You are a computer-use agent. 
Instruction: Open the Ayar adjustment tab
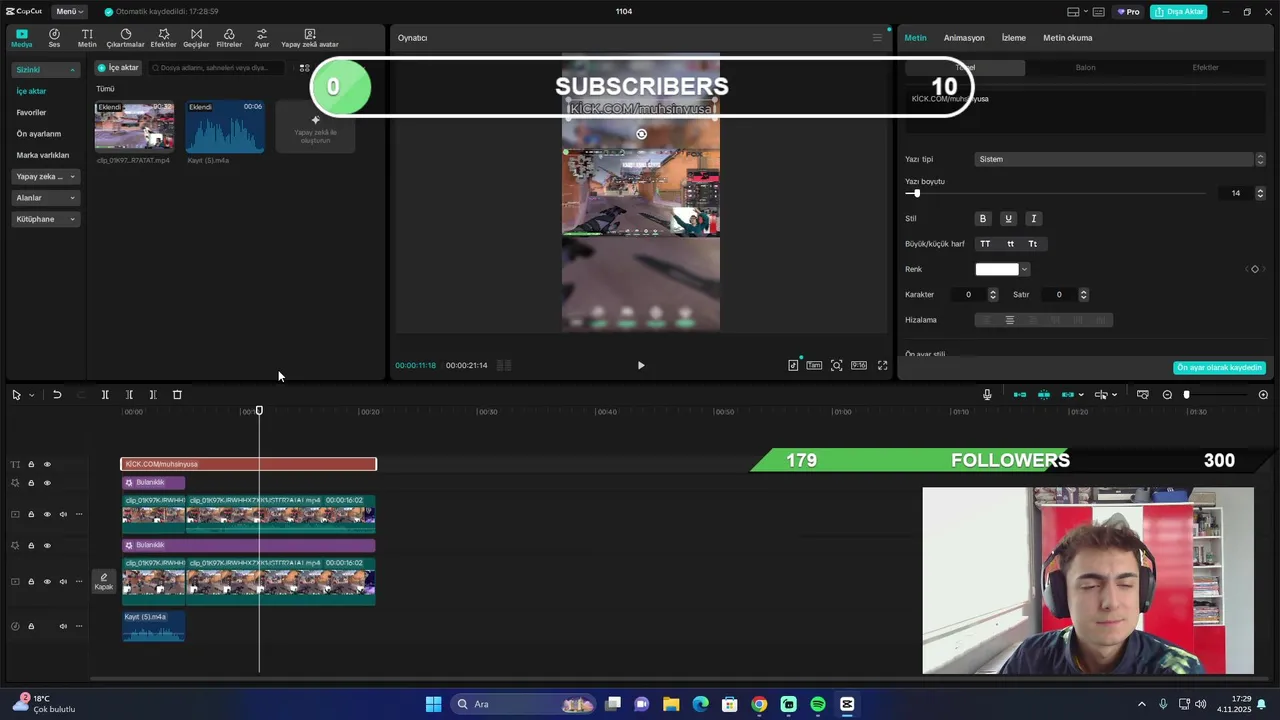click(261, 38)
